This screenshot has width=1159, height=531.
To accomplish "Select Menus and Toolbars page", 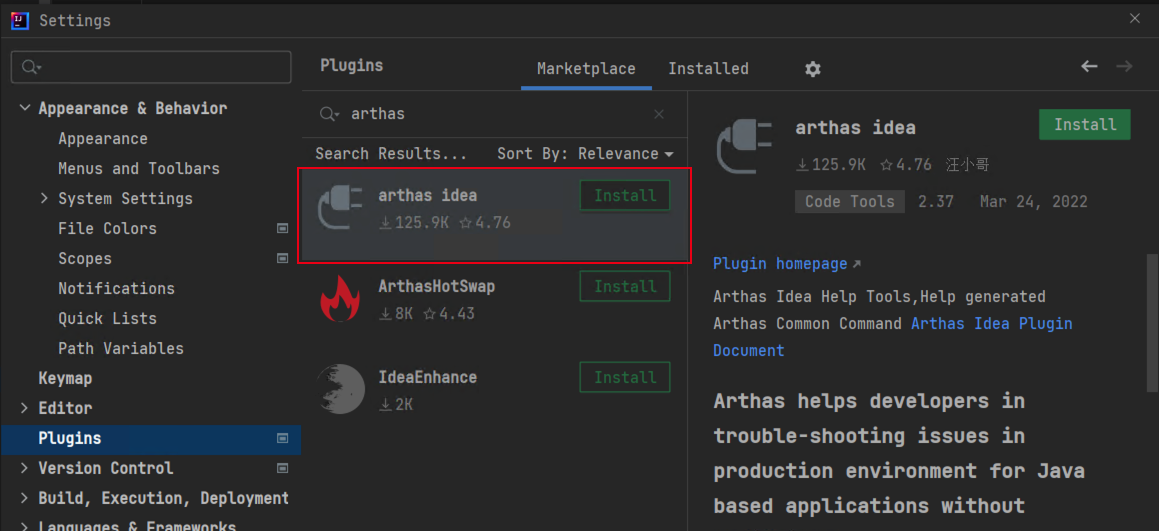I will click(x=139, y=169).
